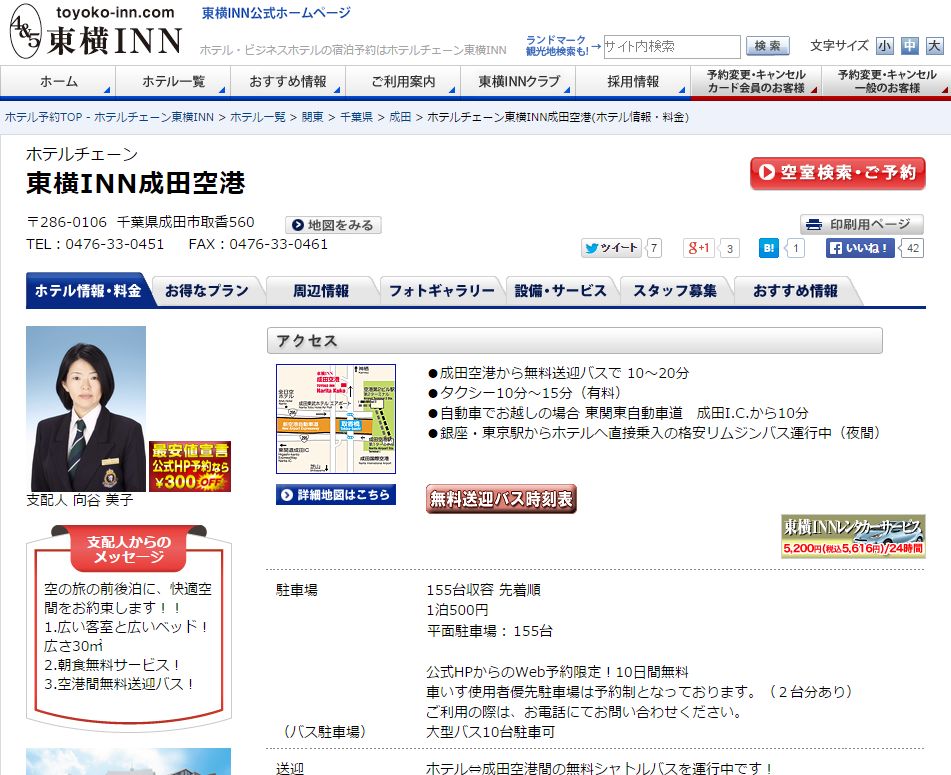The width and height of the screenshot is (951, 775).
Task: Click the Facebook like count 42
Action: coord(913,248)
